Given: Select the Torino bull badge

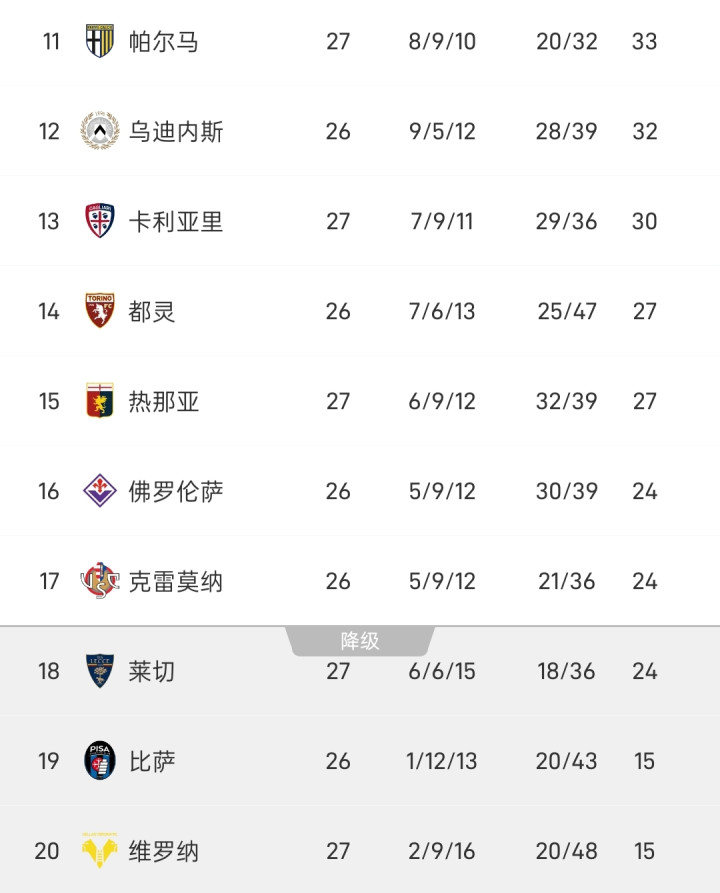Looking at the screenshot, I should tap(100, 311).
